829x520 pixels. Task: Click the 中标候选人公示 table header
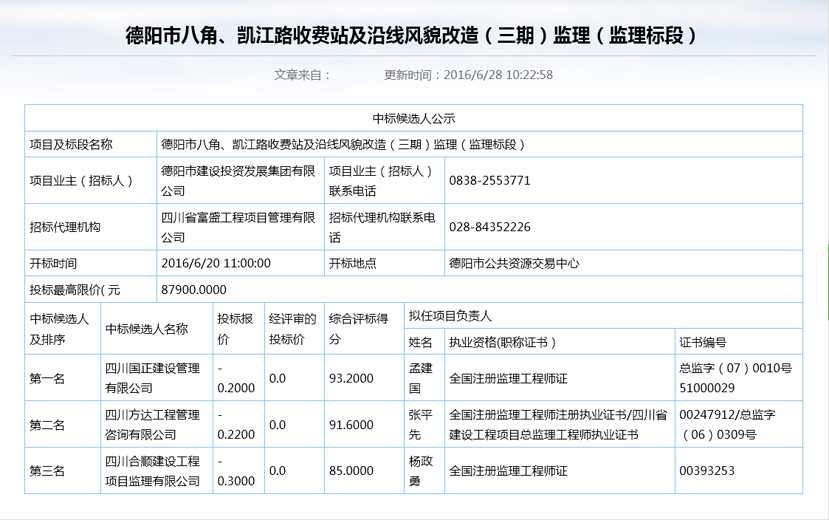point(414,118)
